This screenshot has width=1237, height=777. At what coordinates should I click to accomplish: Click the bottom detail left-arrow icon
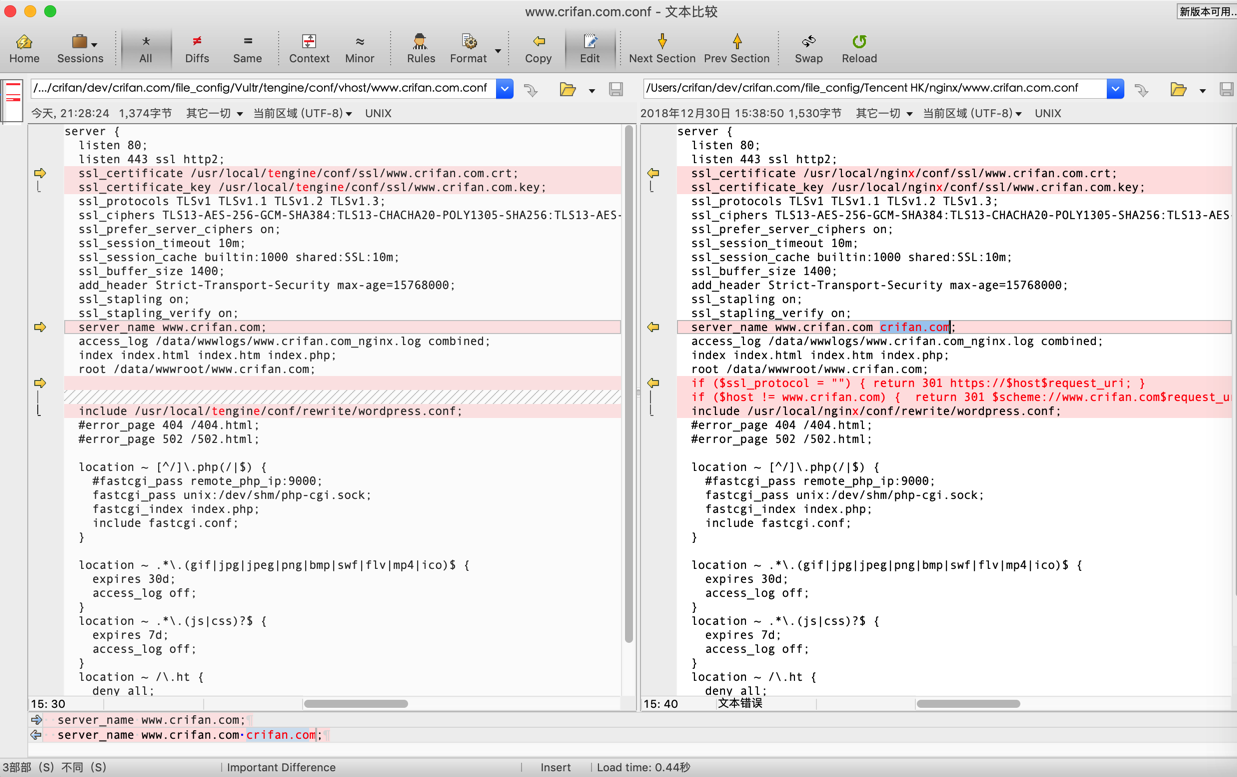37,735
